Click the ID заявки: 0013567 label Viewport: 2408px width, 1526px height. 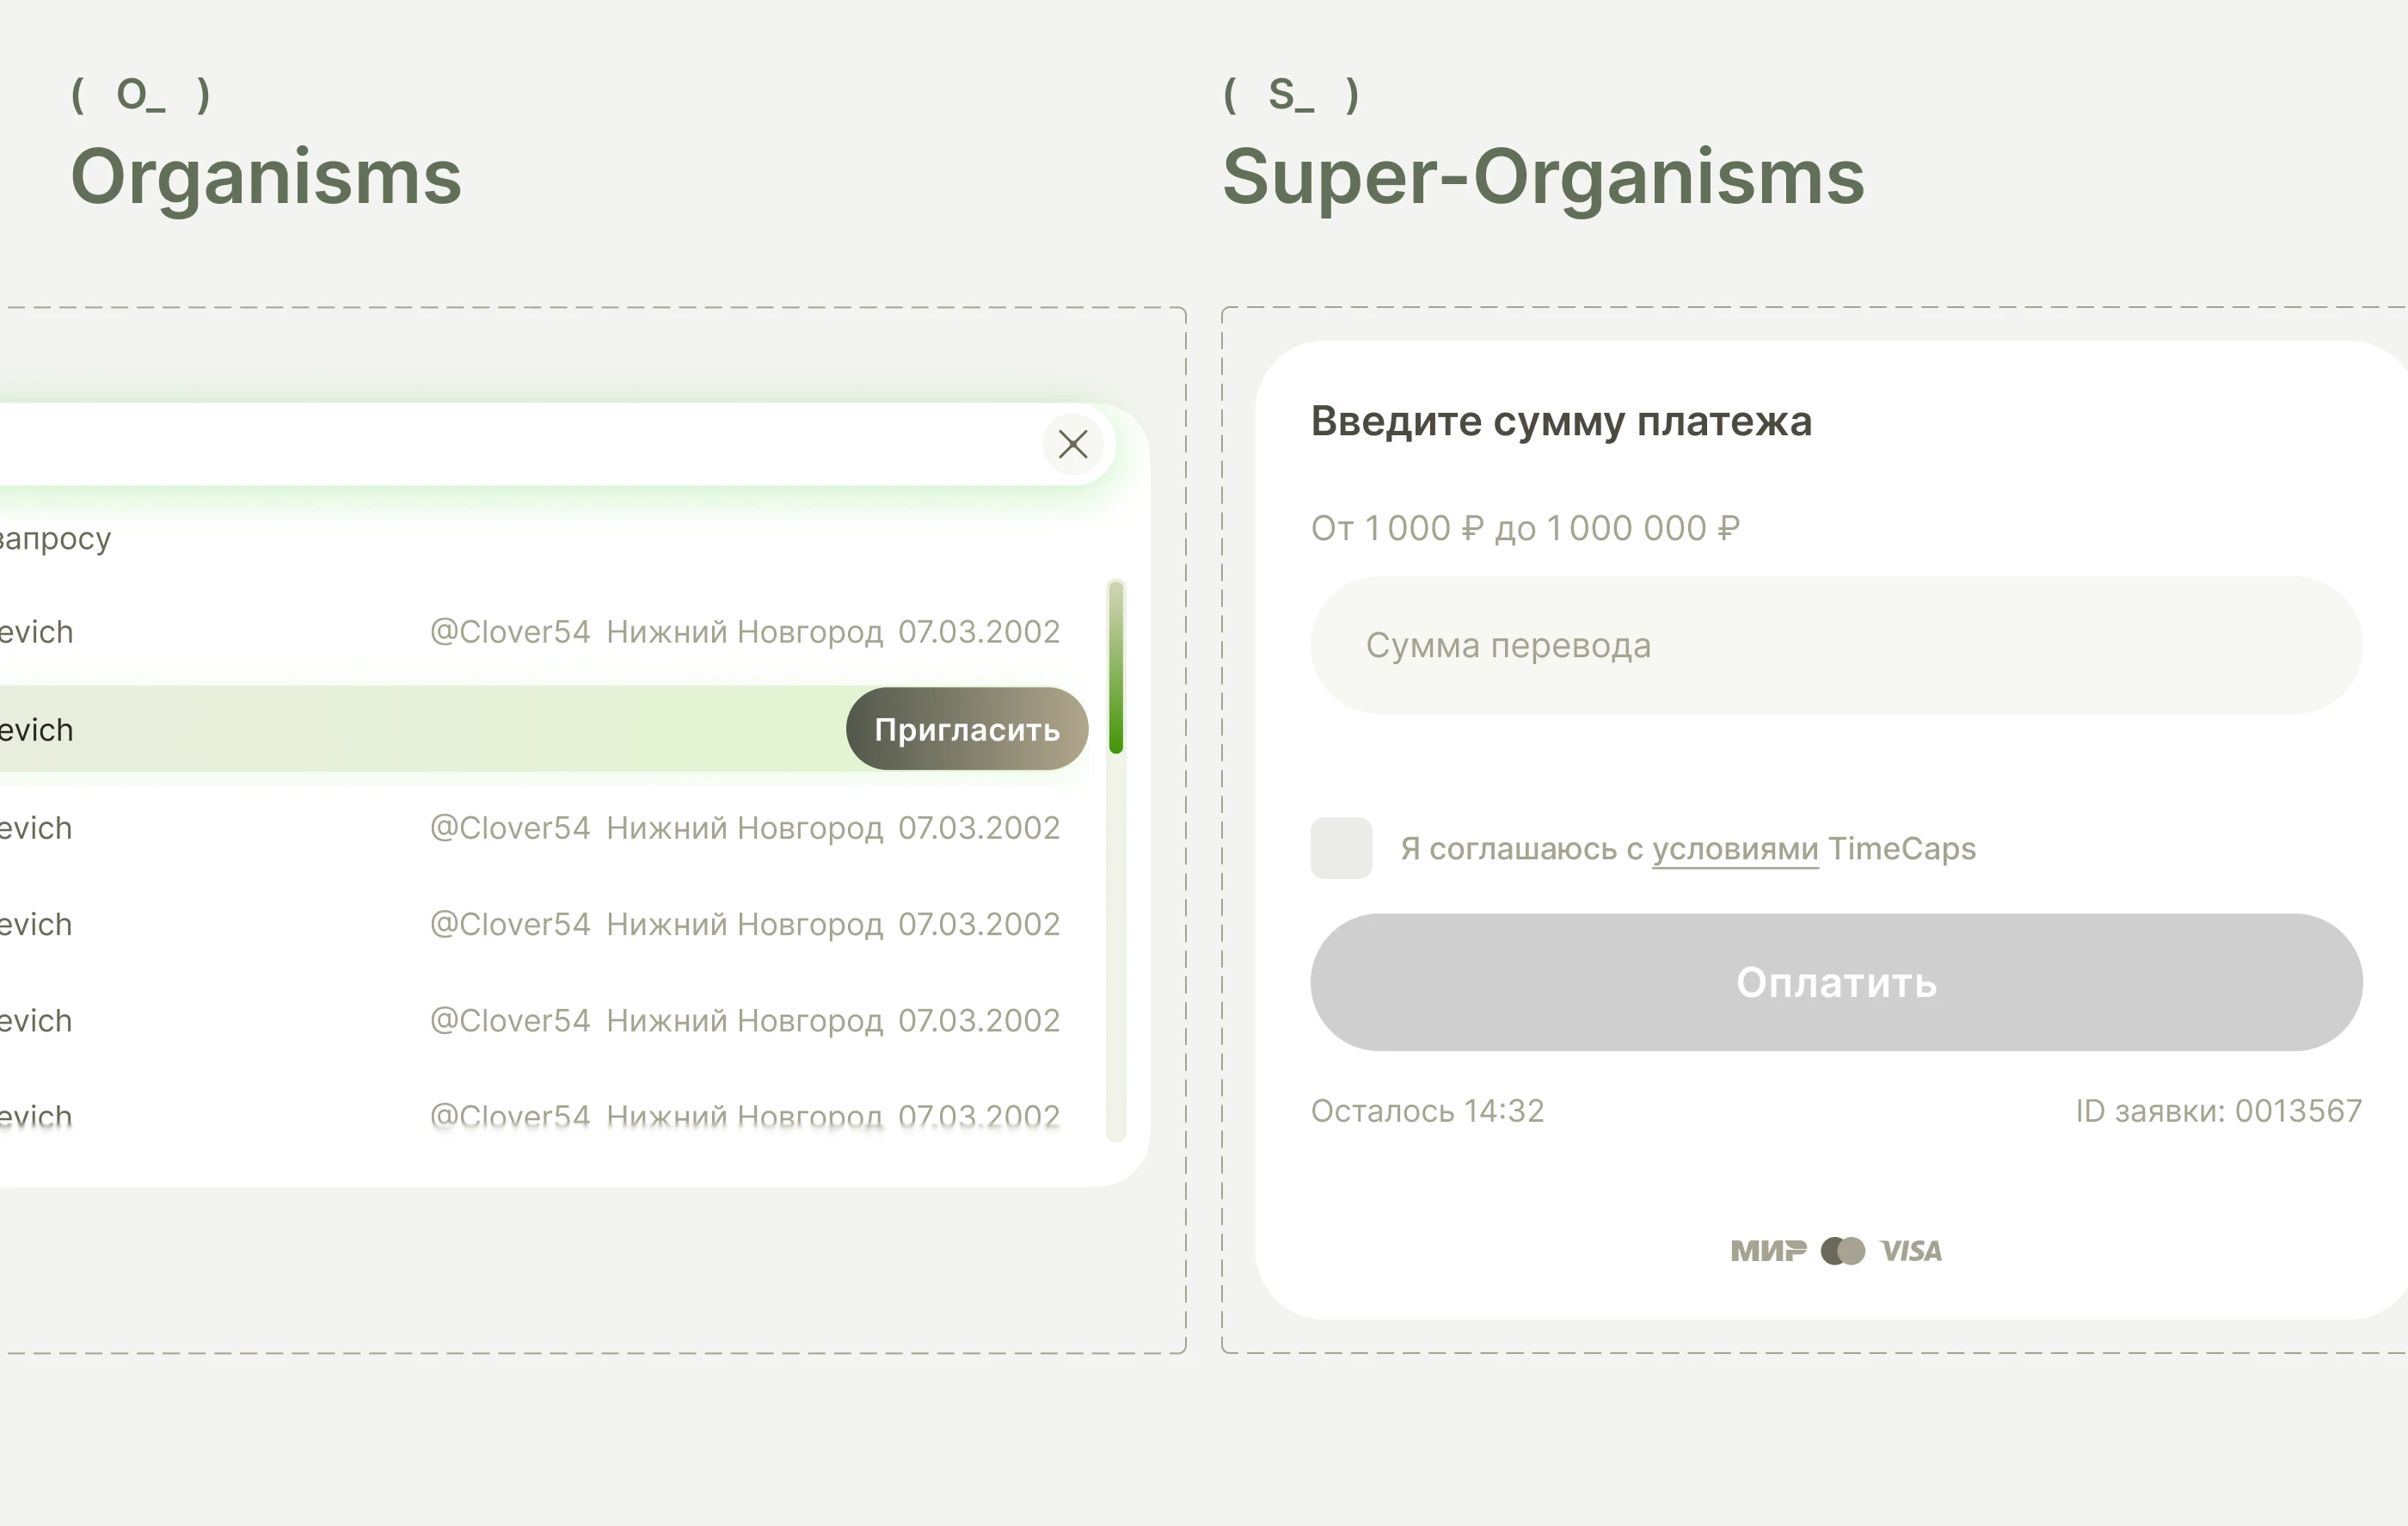[2219, 1111]
